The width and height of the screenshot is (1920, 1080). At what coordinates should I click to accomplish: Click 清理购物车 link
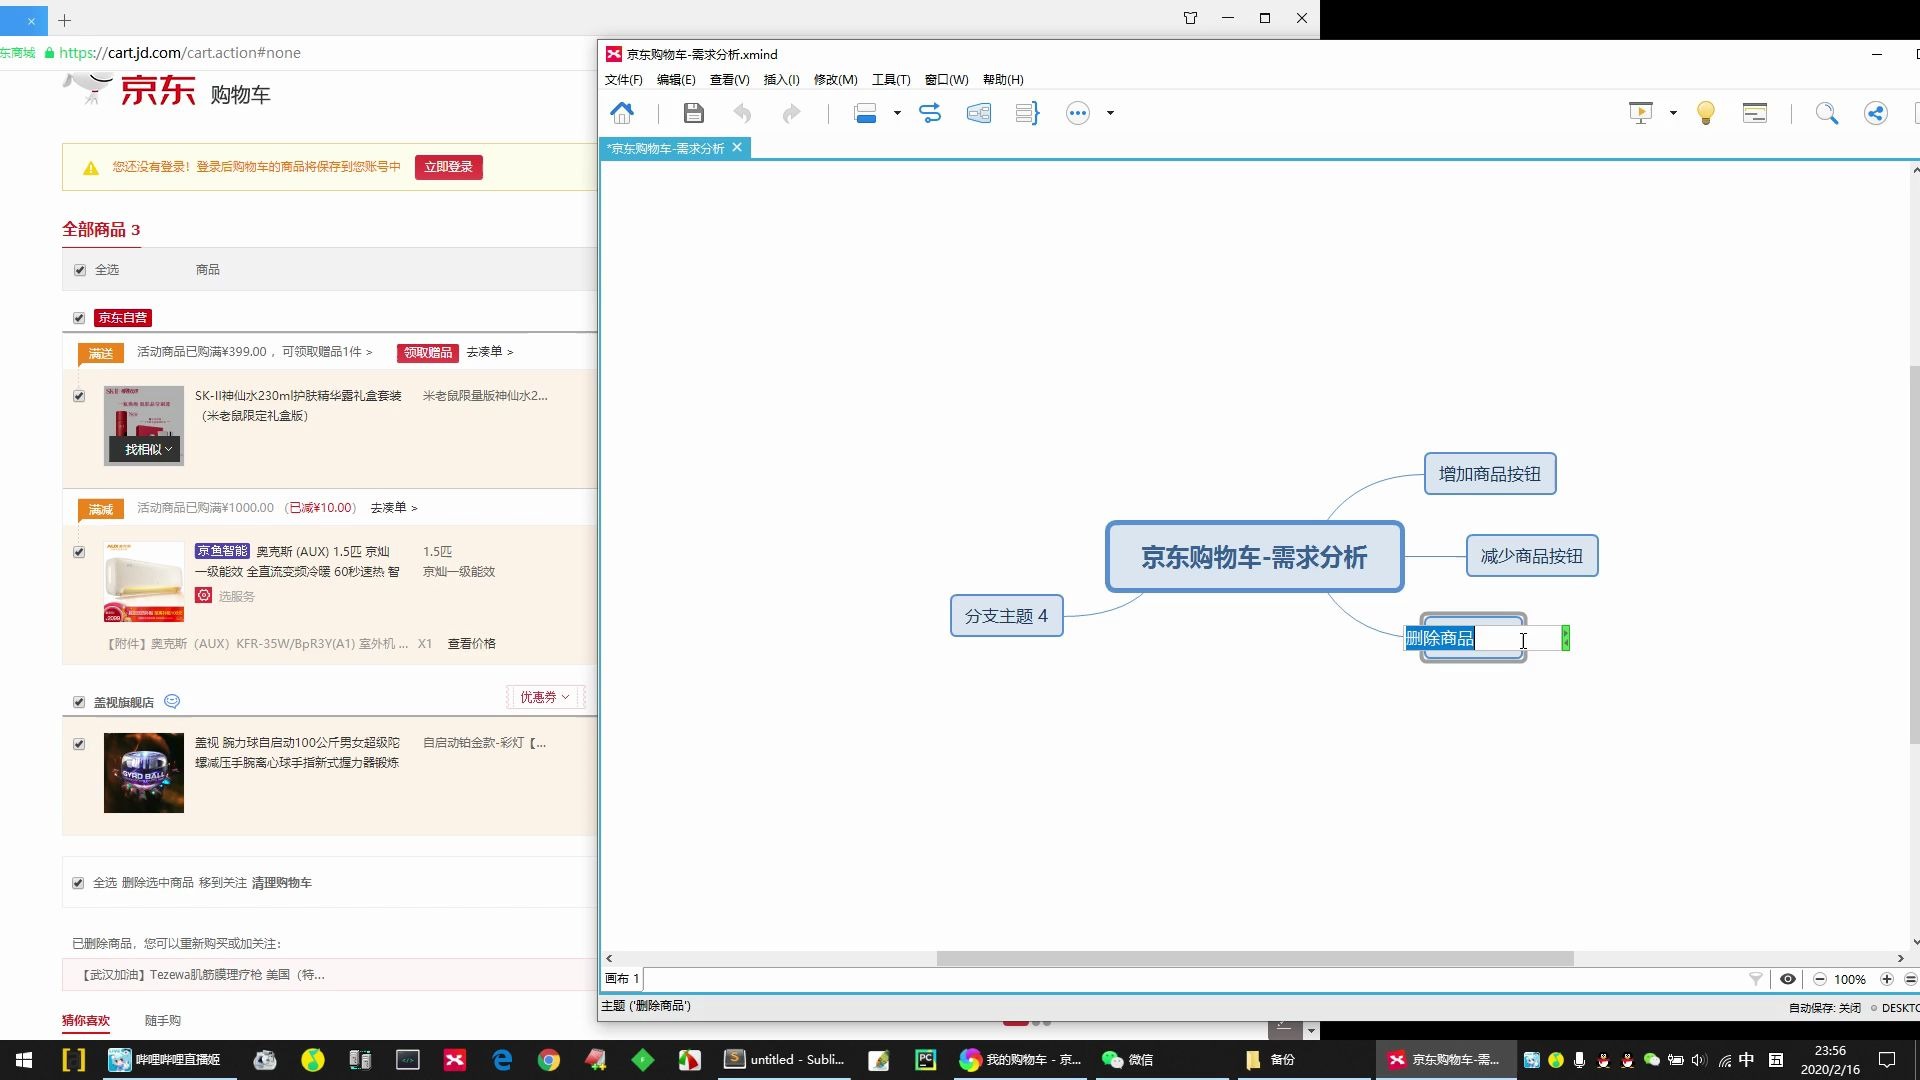282,883
